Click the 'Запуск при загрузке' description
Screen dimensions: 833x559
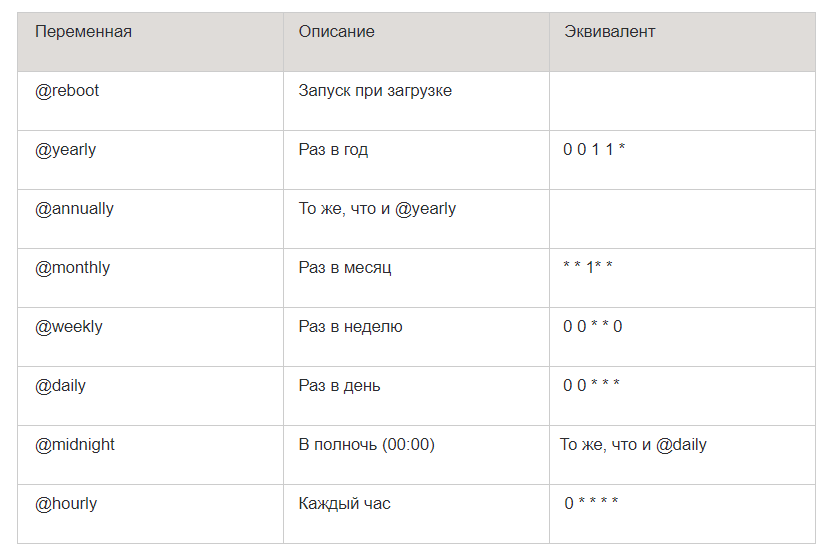pyautogui.click(x=375, y=91)
